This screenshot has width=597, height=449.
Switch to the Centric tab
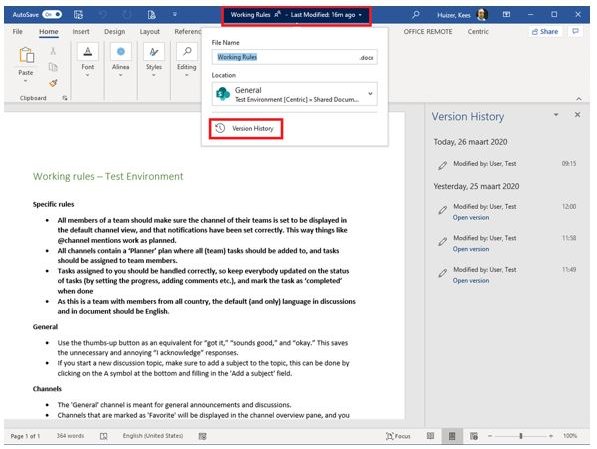[x=478, y=31]
